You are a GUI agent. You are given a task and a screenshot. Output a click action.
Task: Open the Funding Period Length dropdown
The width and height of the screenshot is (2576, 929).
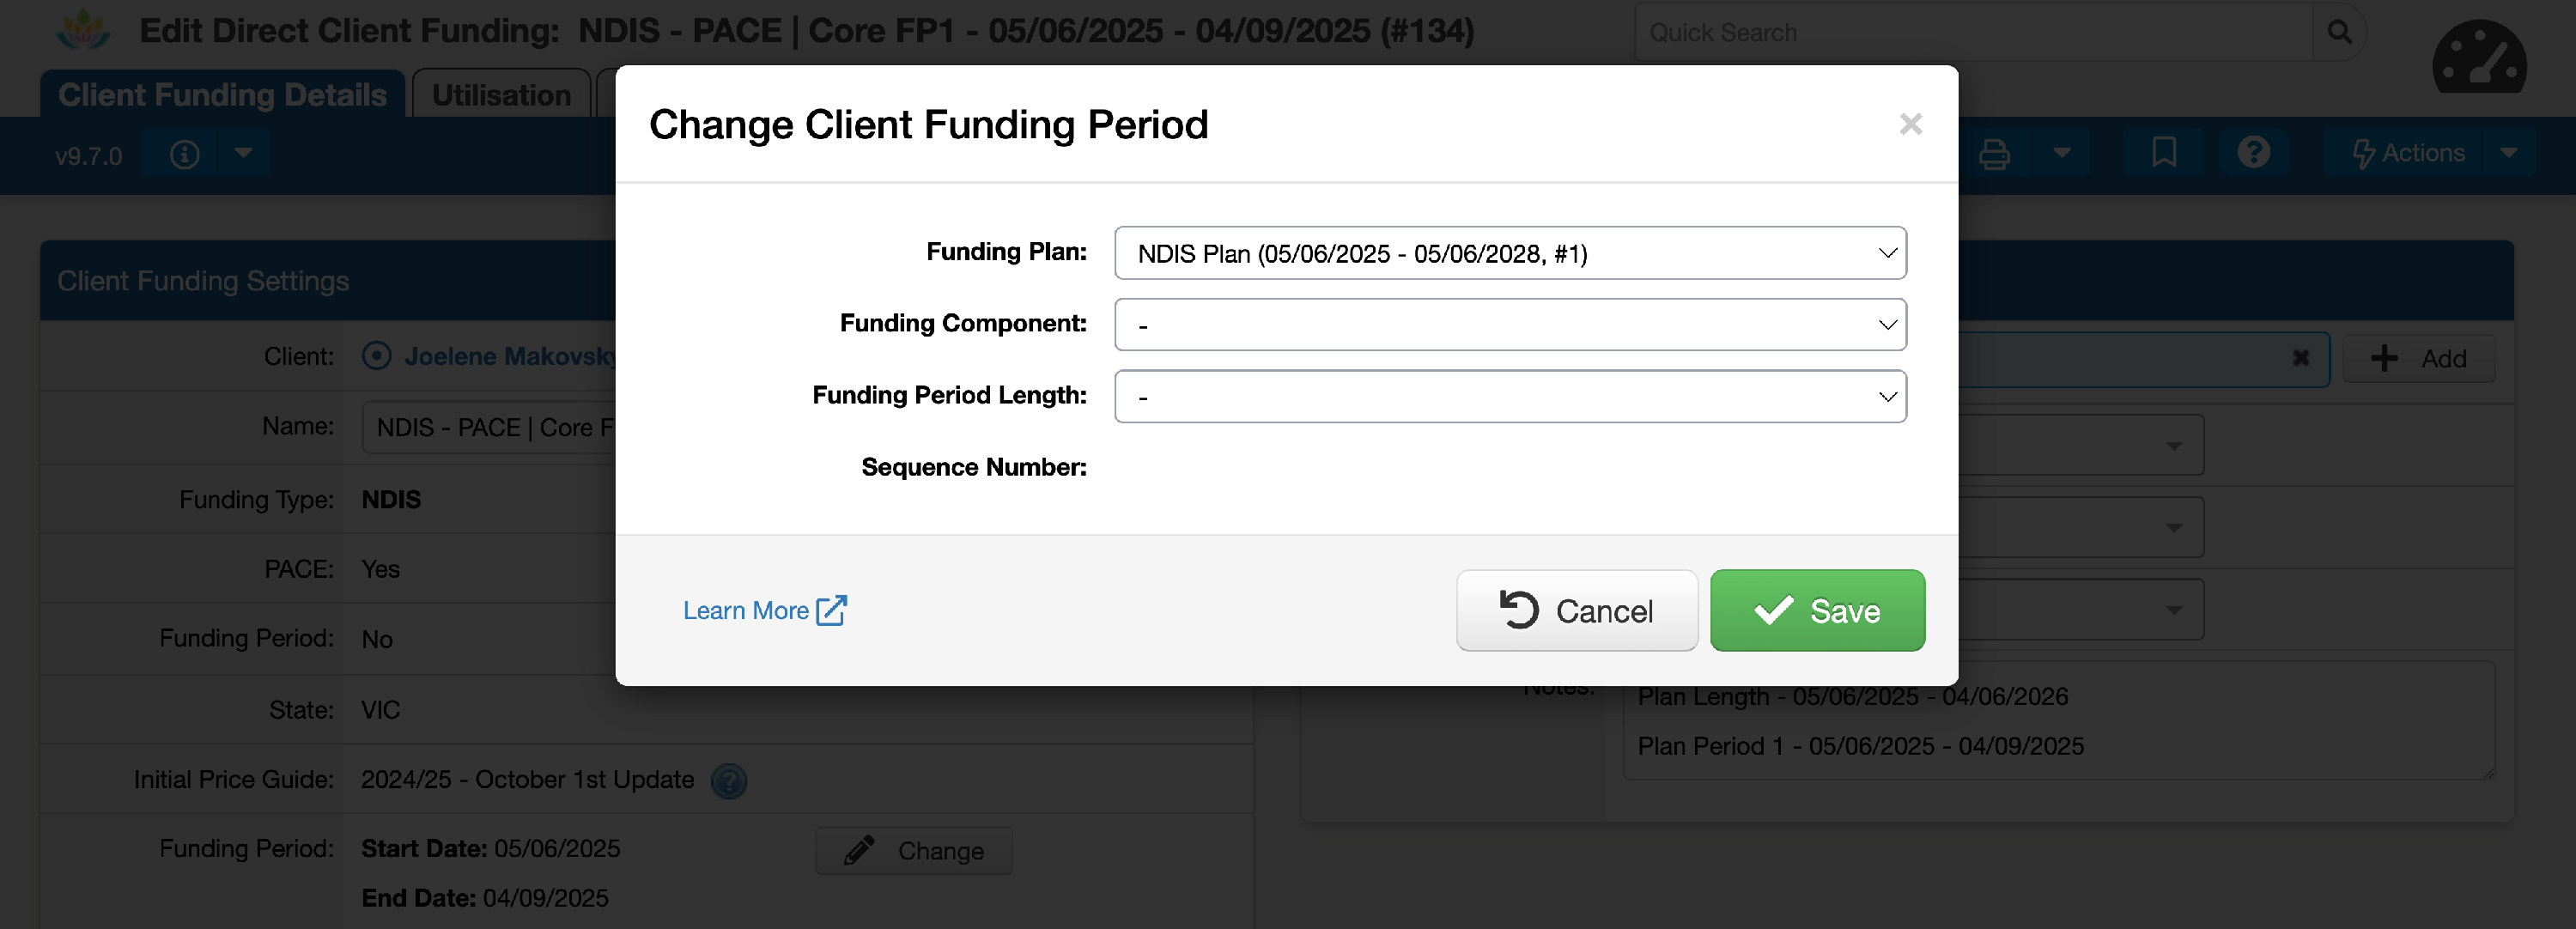(1509, 397)
